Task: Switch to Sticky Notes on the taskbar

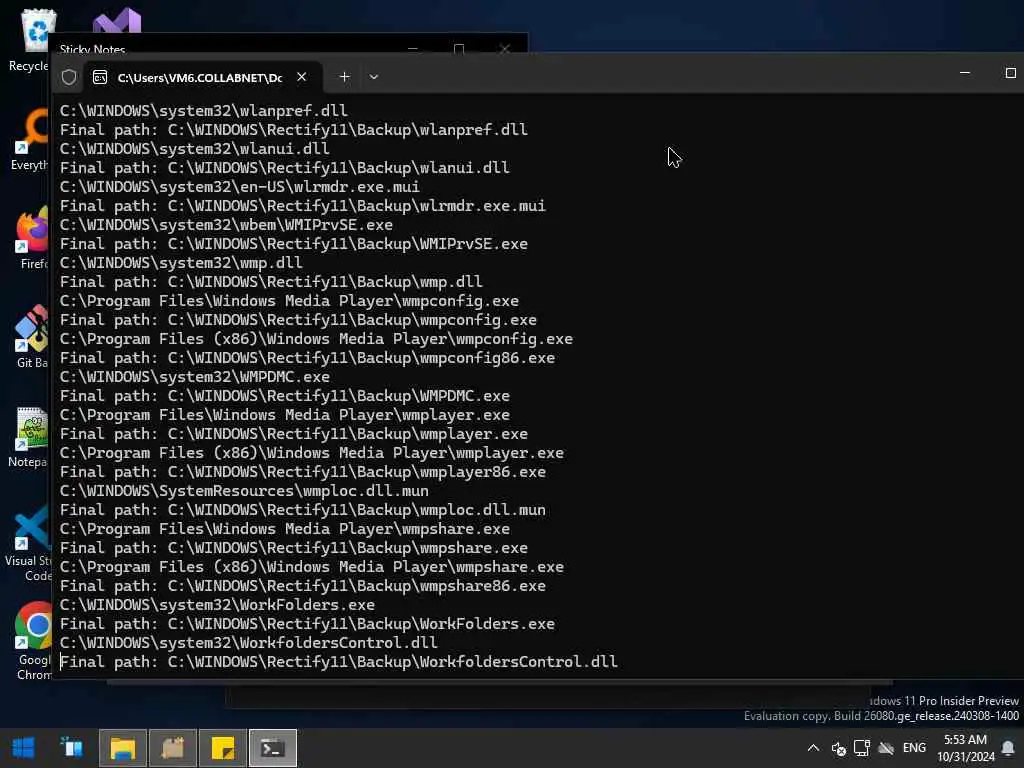Action: [x=223, y=748]
